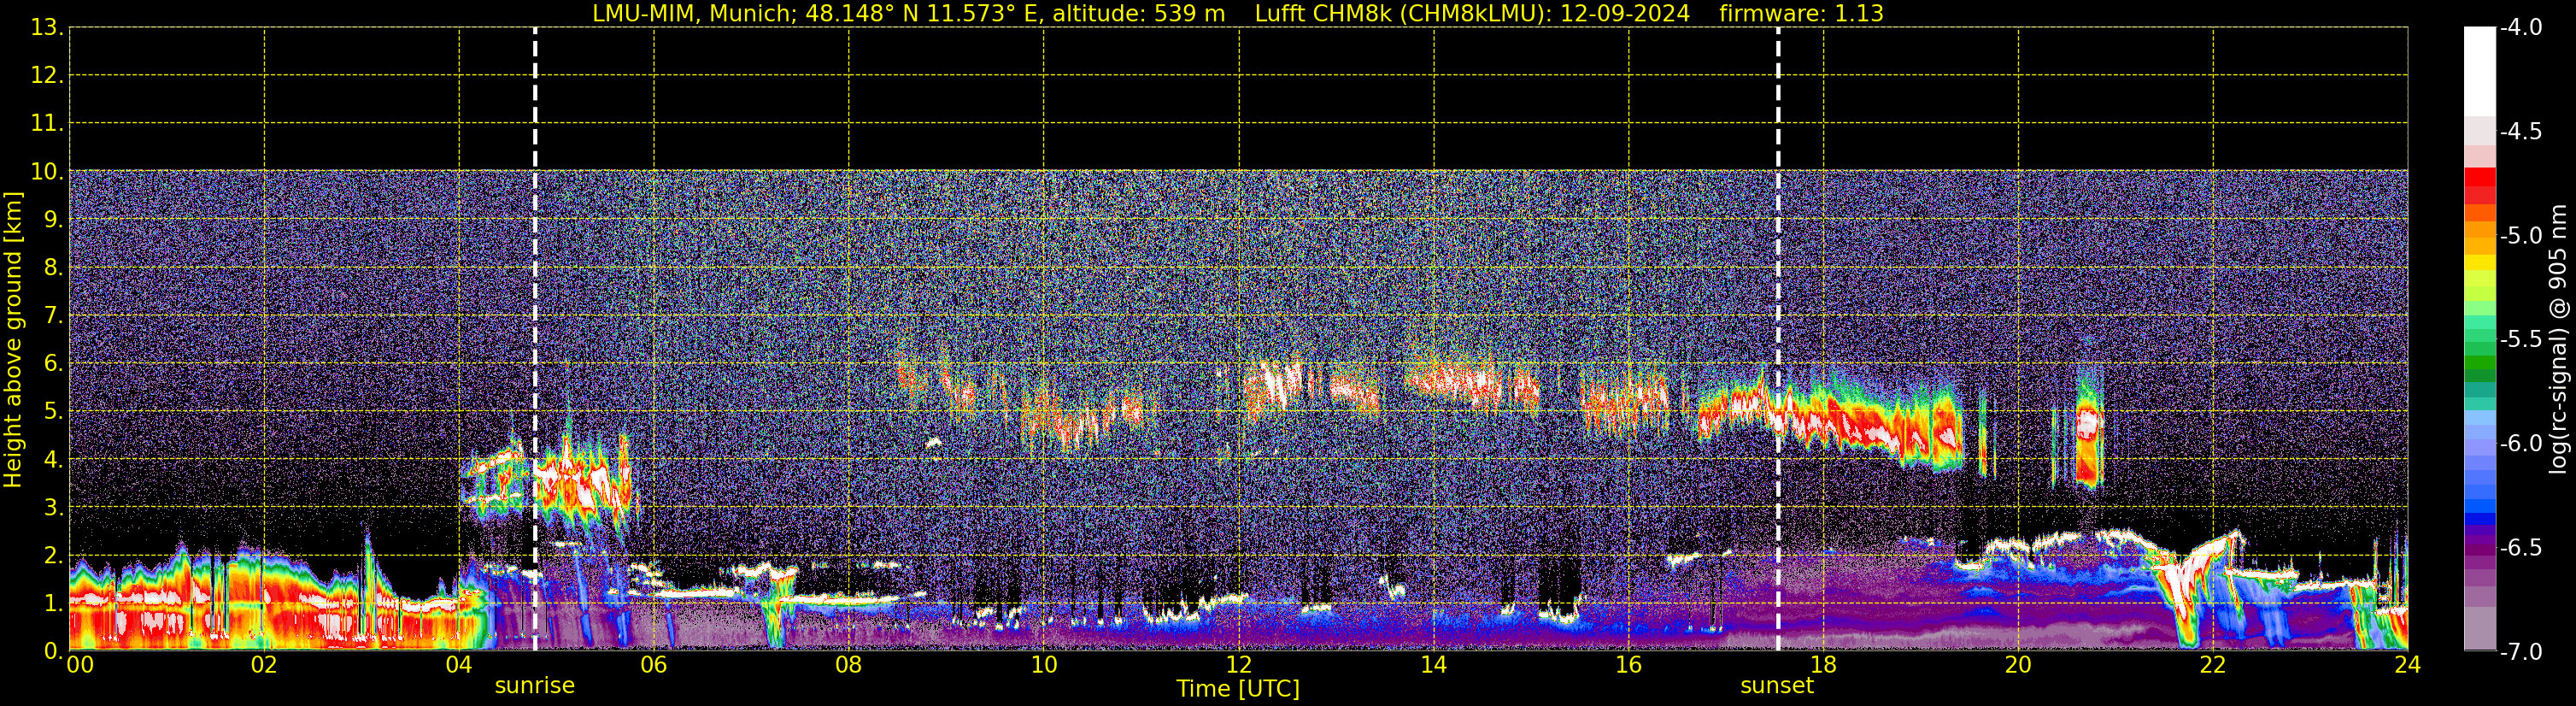This screenshot has width=2576, height=706.
Task: Click the '8.' height axis tick label
Action: pyautogui.click(x=53, y=268)
